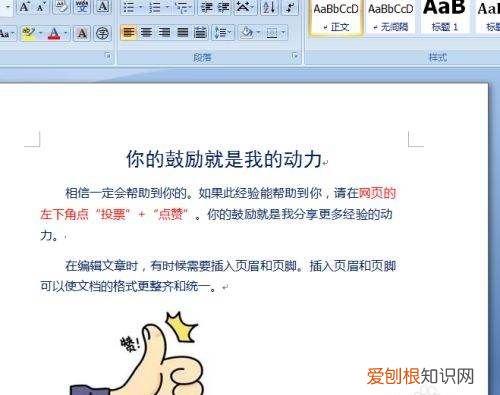
Task: Open the Phonetic Guide tool
Action: [82, 7]
